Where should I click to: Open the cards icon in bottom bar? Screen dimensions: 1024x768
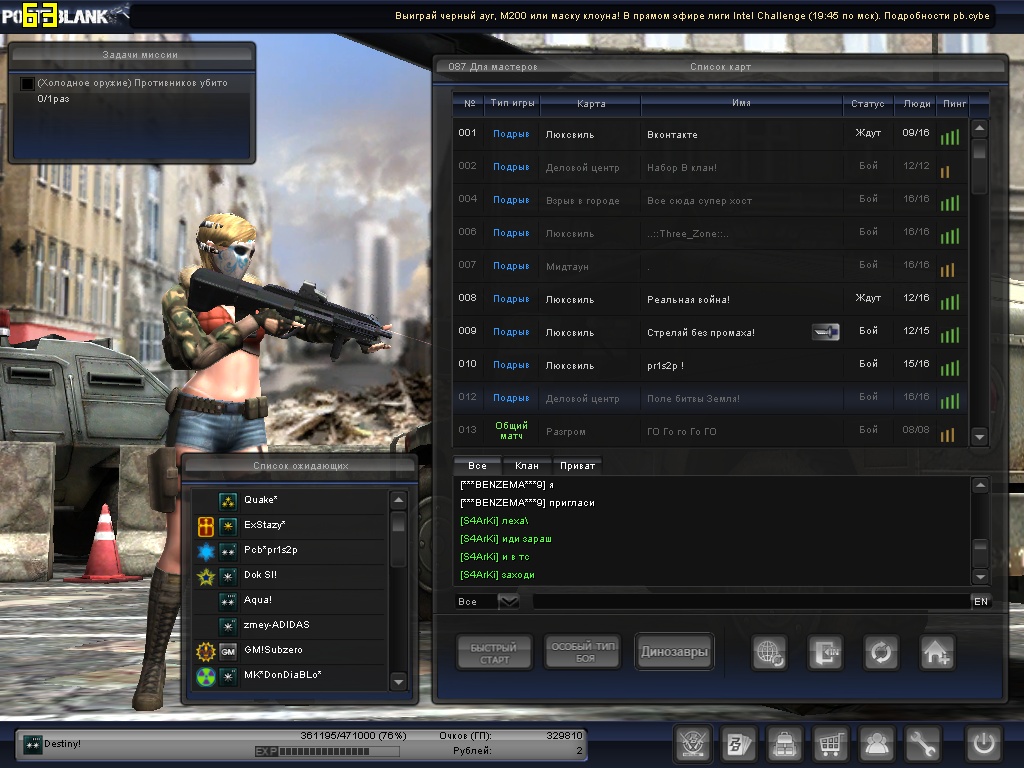738,743
